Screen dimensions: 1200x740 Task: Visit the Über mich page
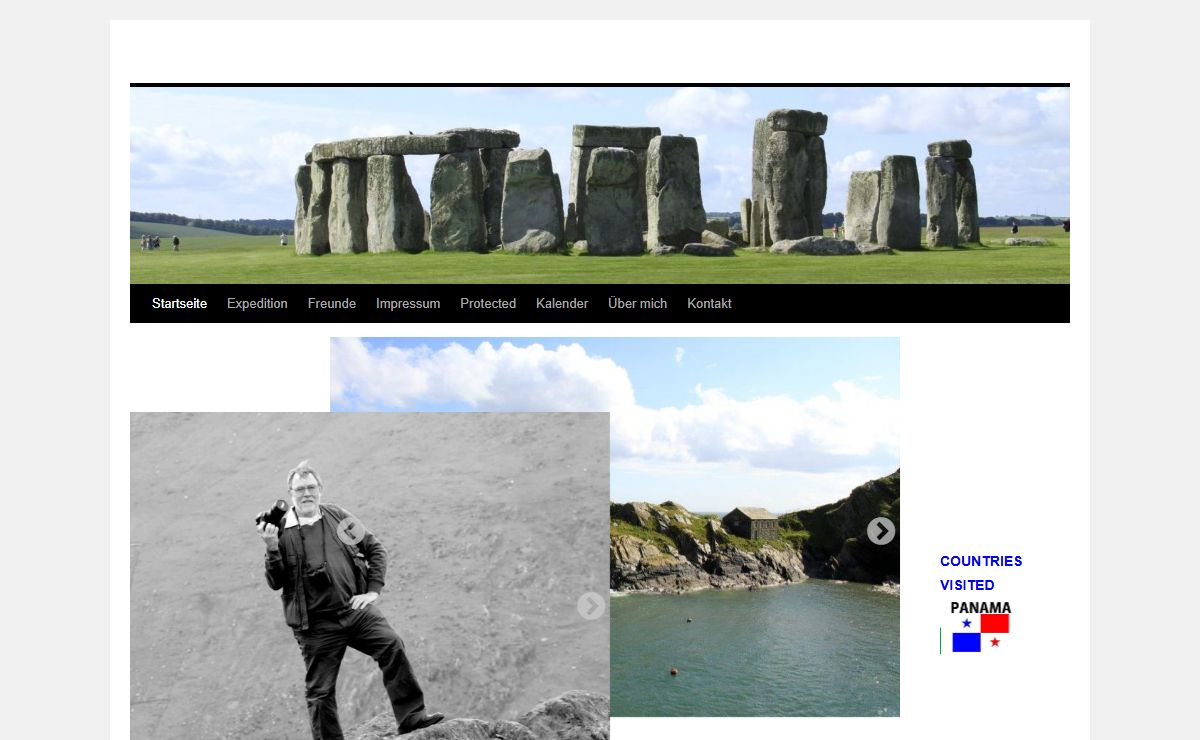coord(637,303)
